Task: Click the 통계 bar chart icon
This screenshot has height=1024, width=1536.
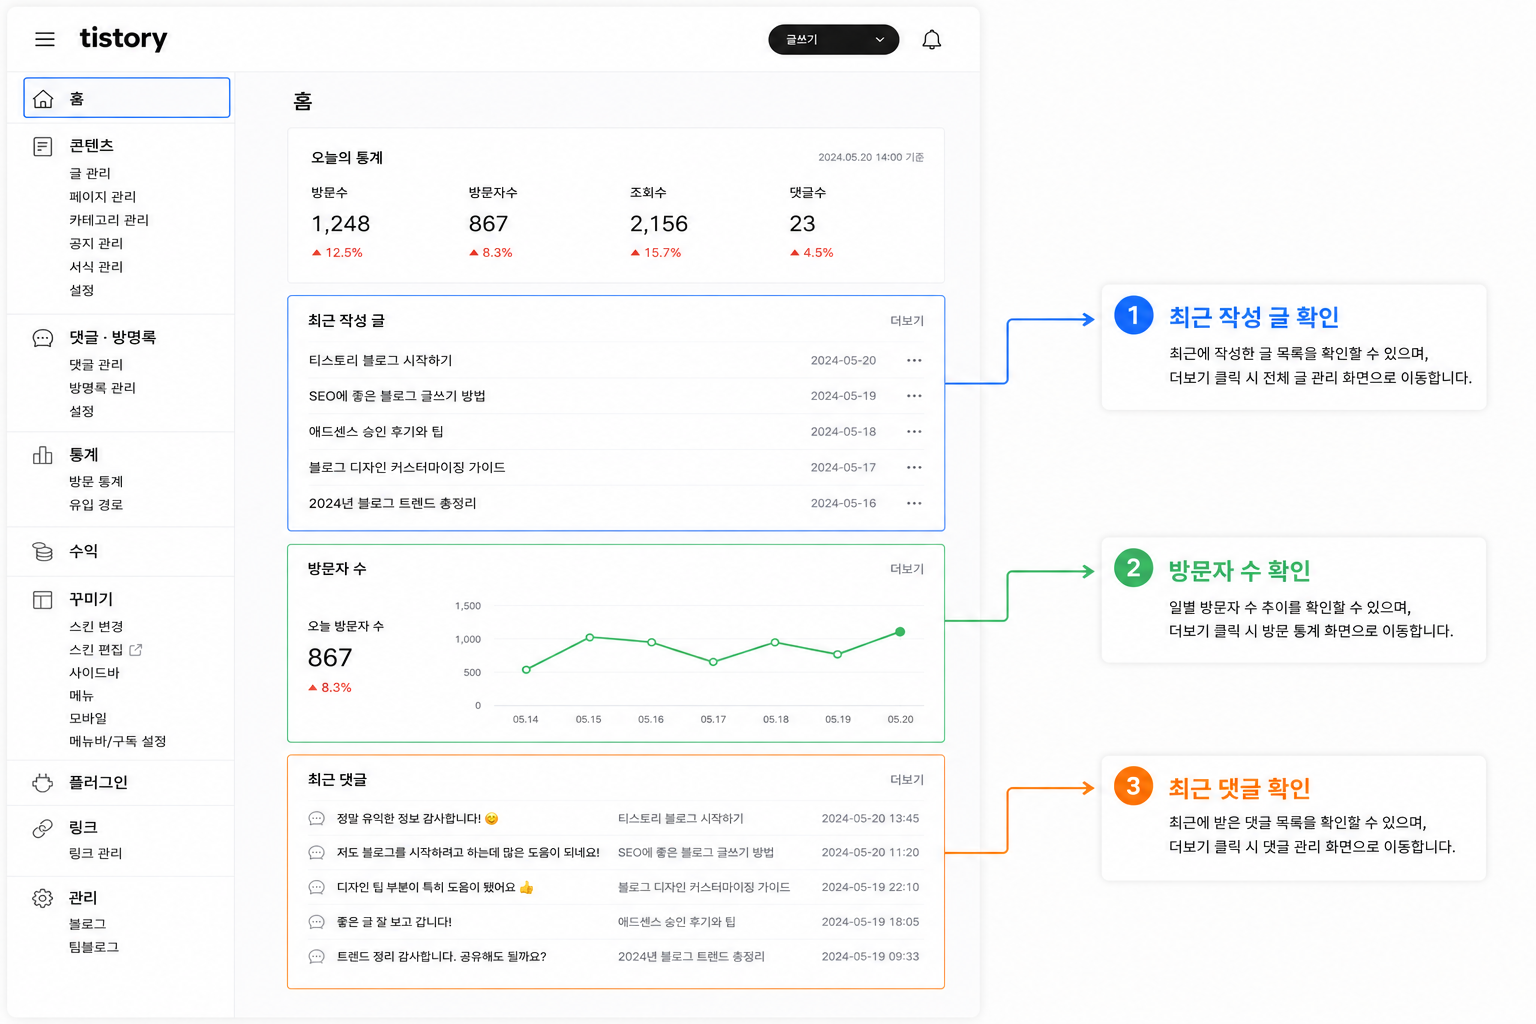Action: point(43,455)
